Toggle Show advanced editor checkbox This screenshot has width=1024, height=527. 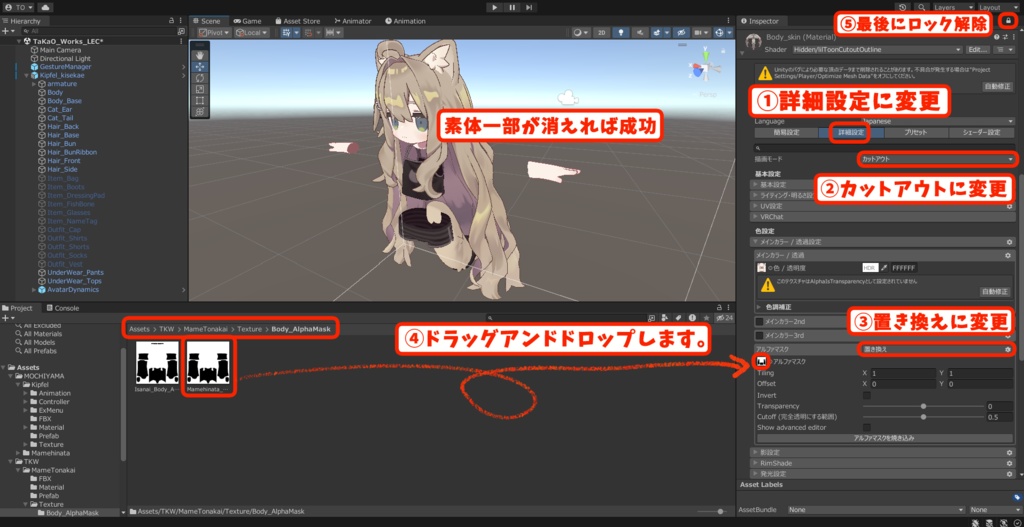[x=867, y=427]
